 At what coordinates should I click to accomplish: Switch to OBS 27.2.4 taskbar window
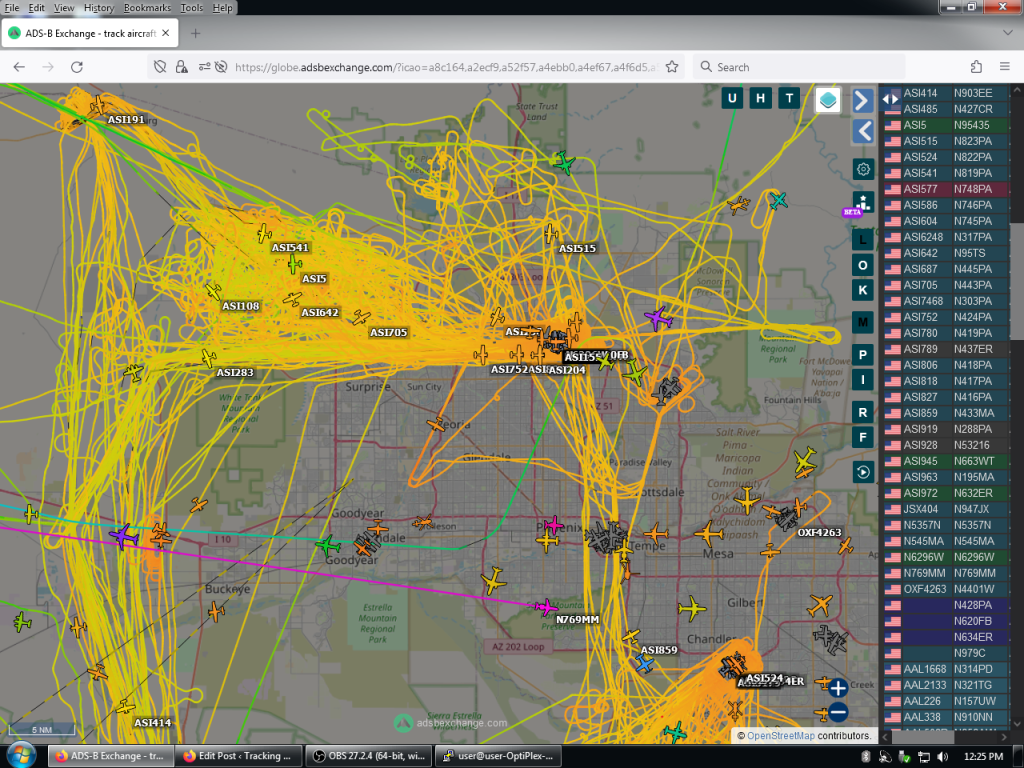pos(369,756)
